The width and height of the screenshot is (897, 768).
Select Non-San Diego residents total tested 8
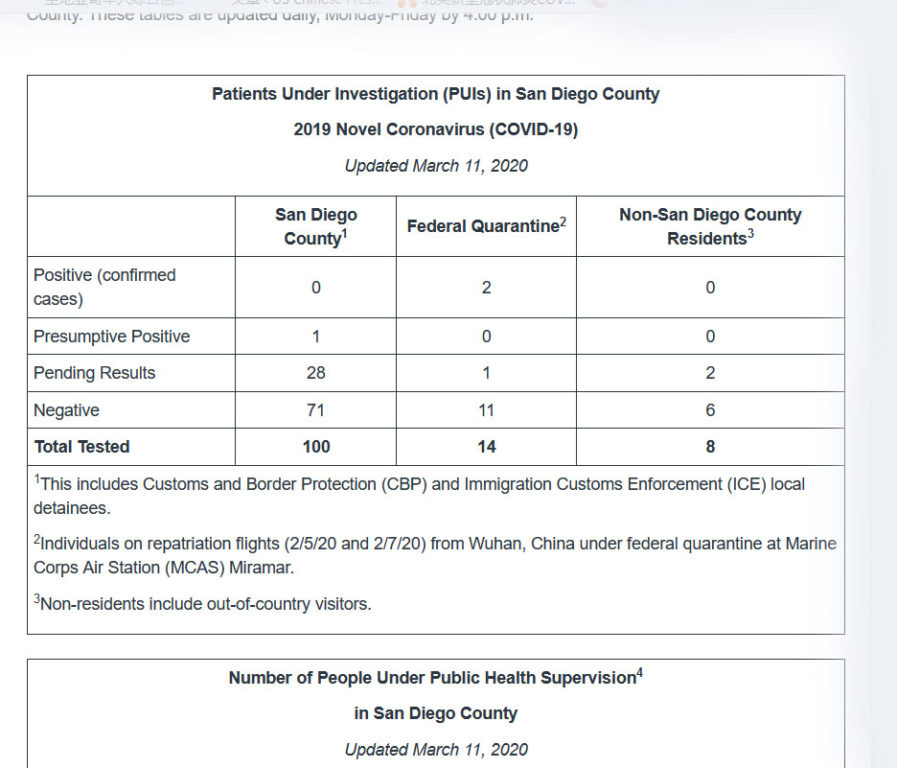pos(710,447)
